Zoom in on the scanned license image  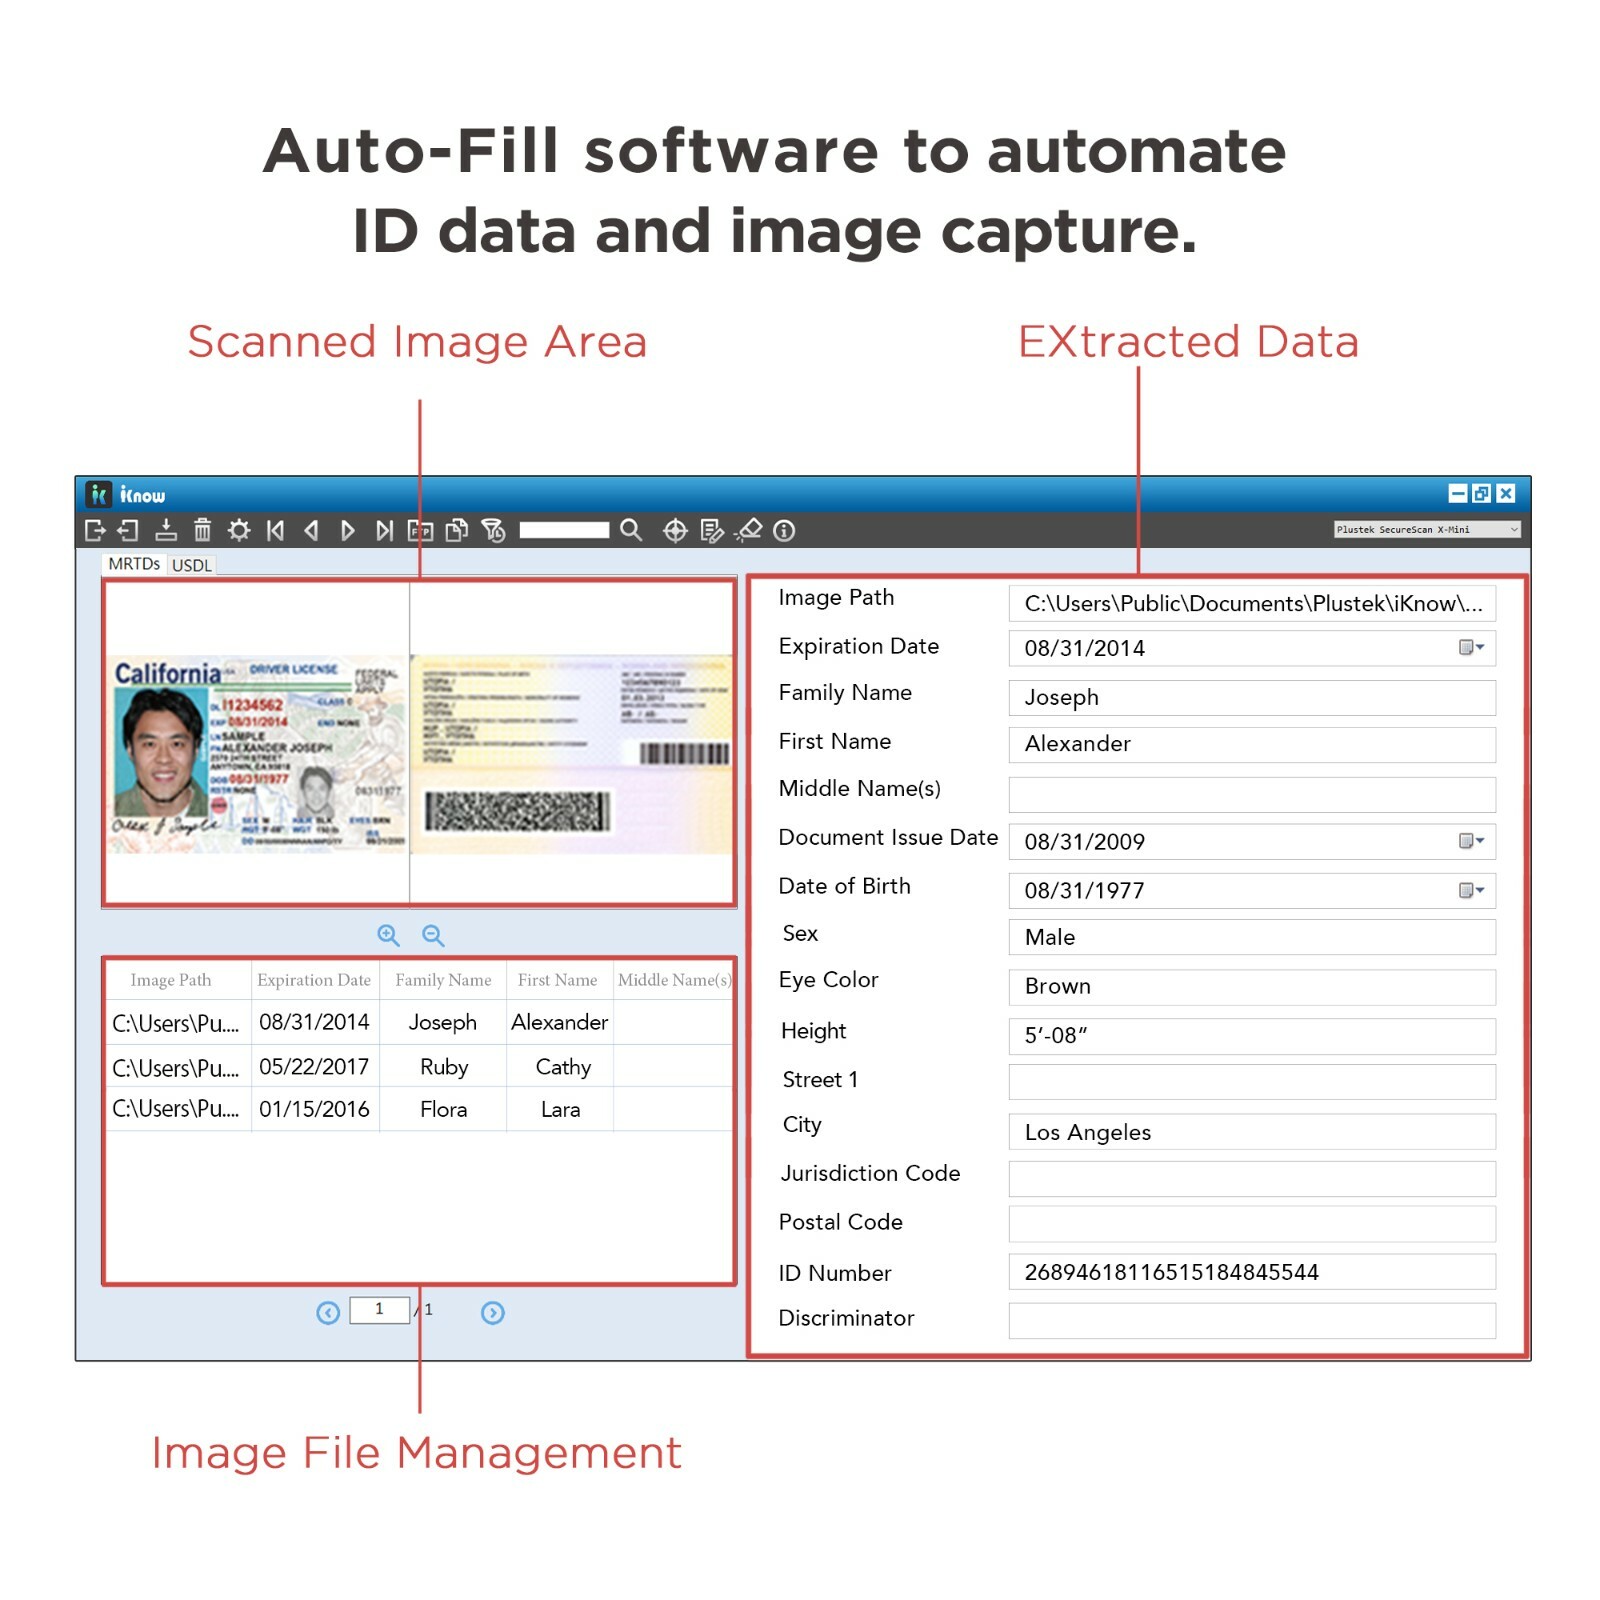click(389, 935)
